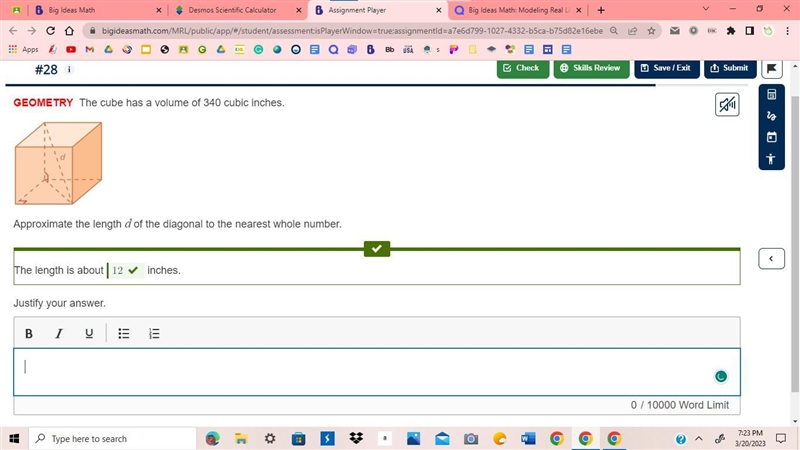Click Save / Exit
This screenshot has height=450, width=800.
click(x=666, y=69)
